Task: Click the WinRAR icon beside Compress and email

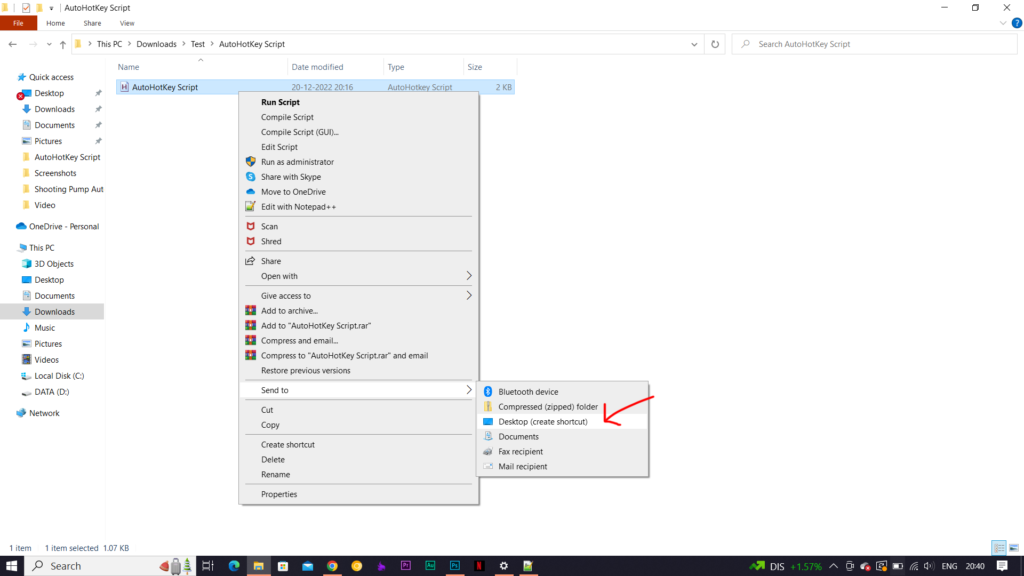Action: click(250, 340)
